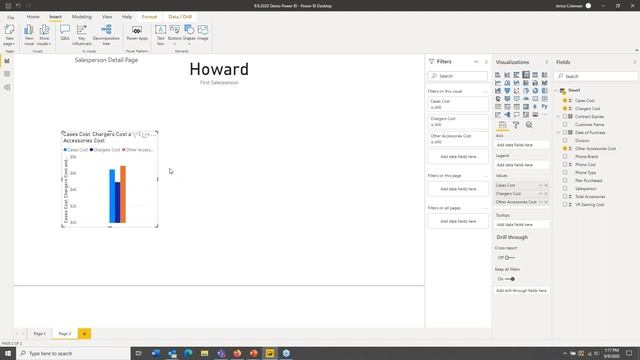Screen dimensions: 640x360
Task: Click New visual in the ribbon
Action: click(29, 35)
